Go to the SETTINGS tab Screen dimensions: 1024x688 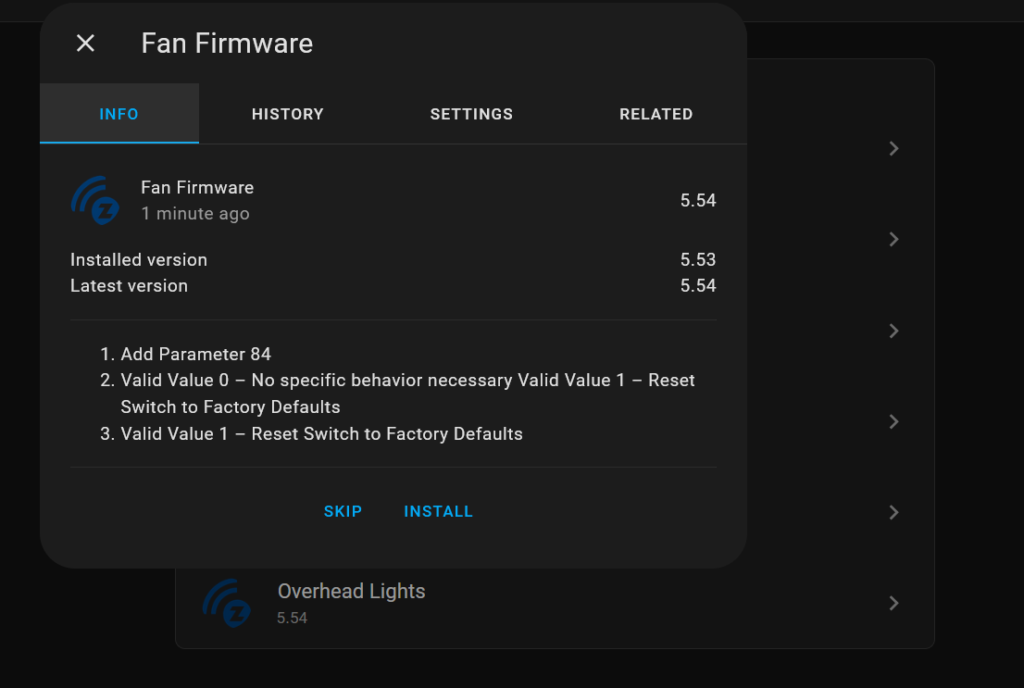472,114
